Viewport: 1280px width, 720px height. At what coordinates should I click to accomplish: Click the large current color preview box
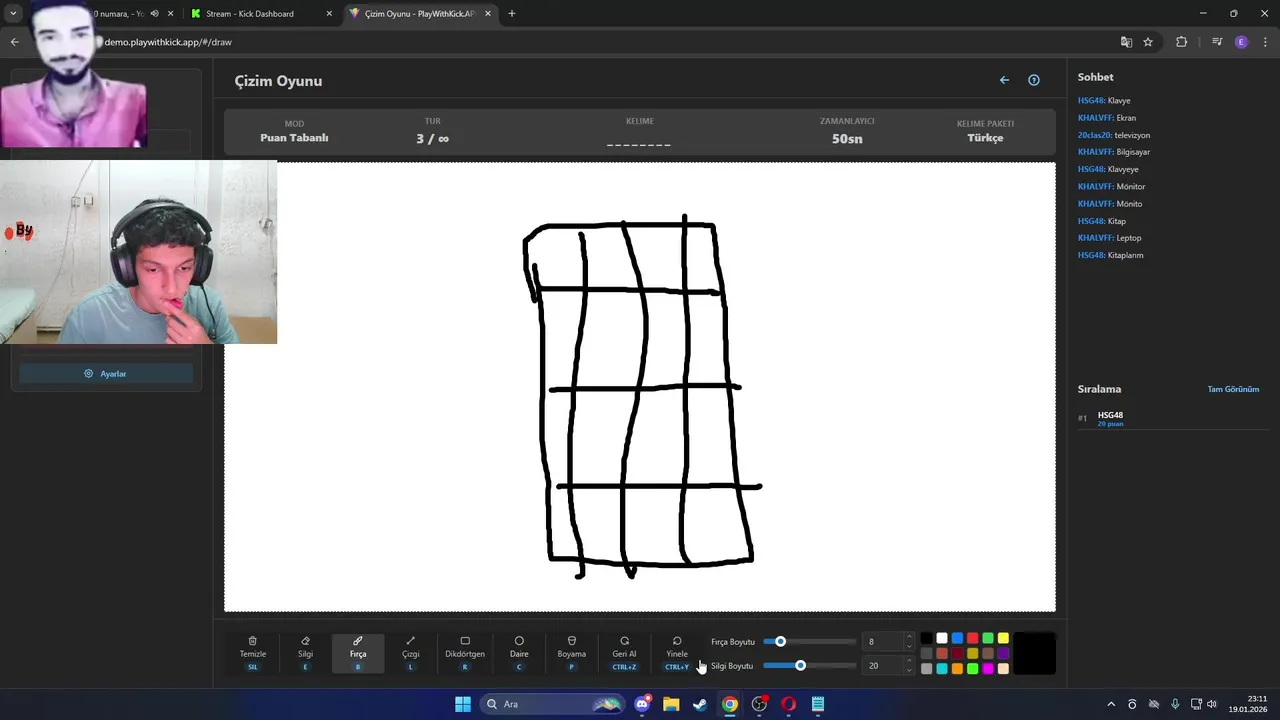1035,653
